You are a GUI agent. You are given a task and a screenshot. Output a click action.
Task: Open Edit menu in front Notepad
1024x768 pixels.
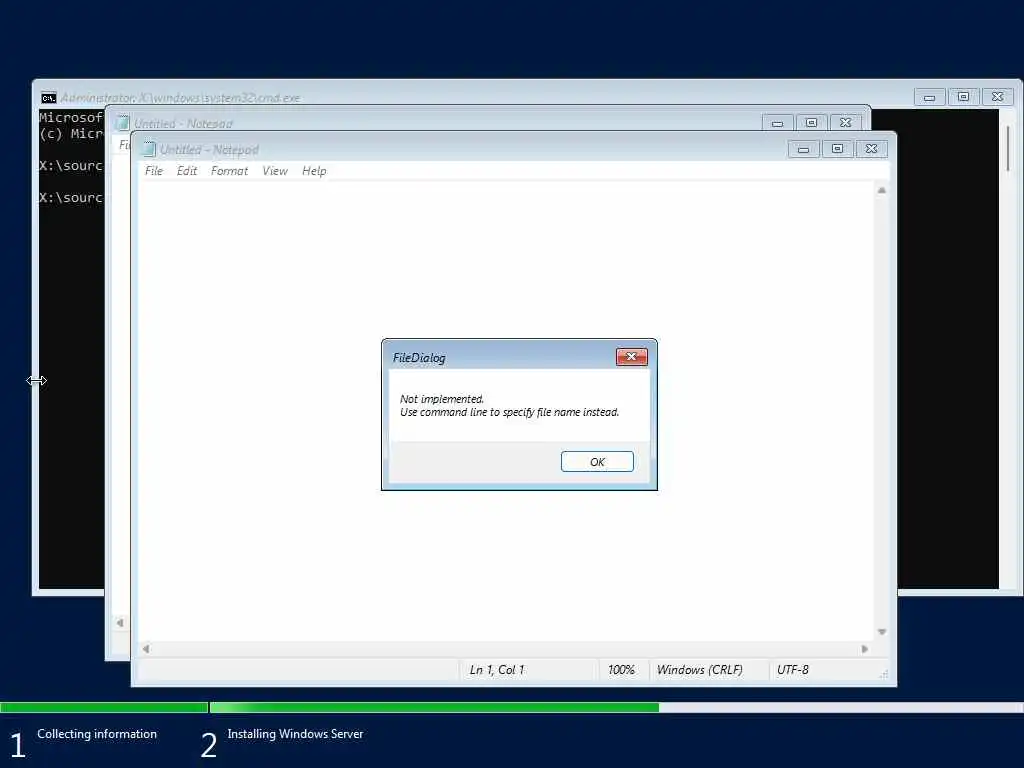click(x=187, y=171)
